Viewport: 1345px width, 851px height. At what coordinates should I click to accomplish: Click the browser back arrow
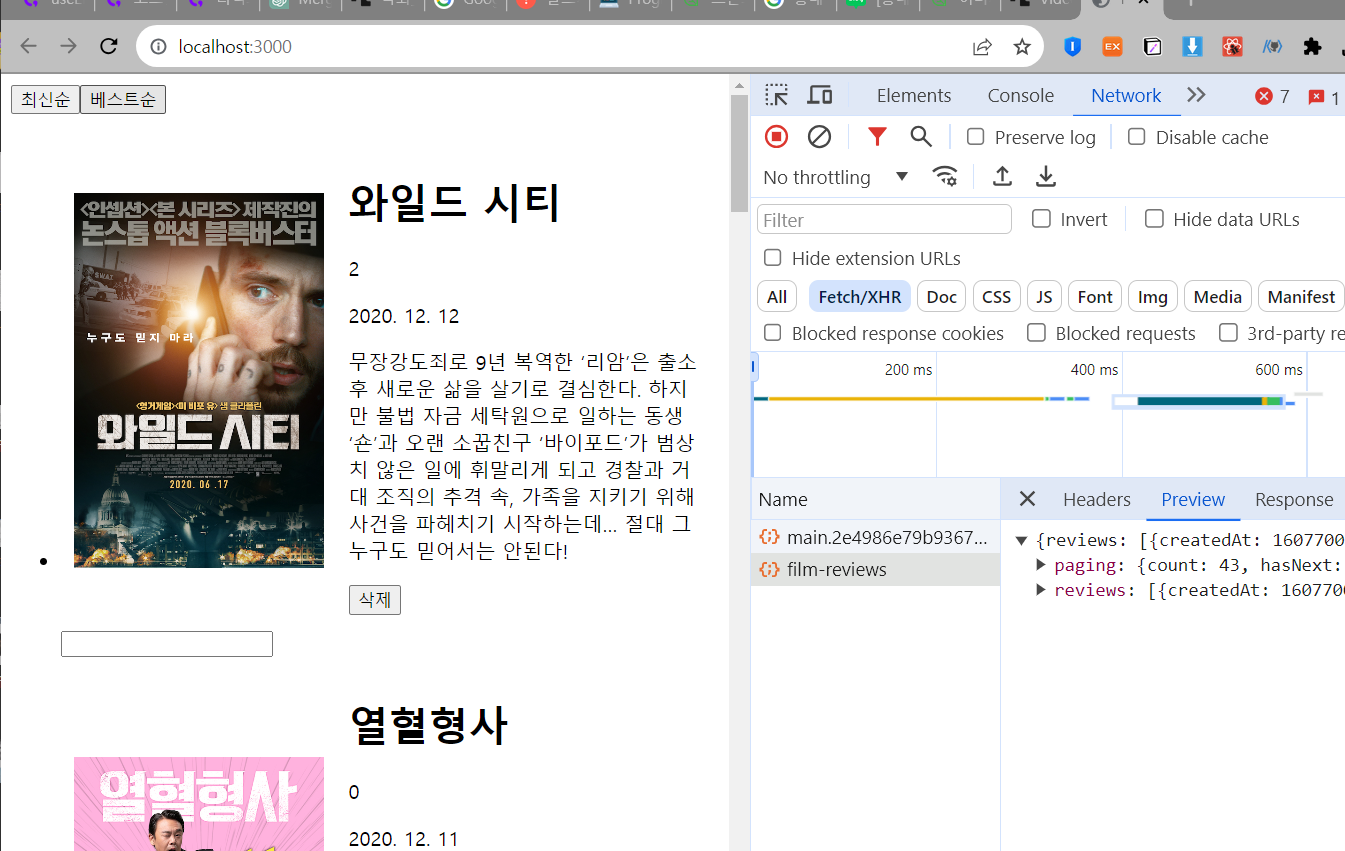(28, 46)
